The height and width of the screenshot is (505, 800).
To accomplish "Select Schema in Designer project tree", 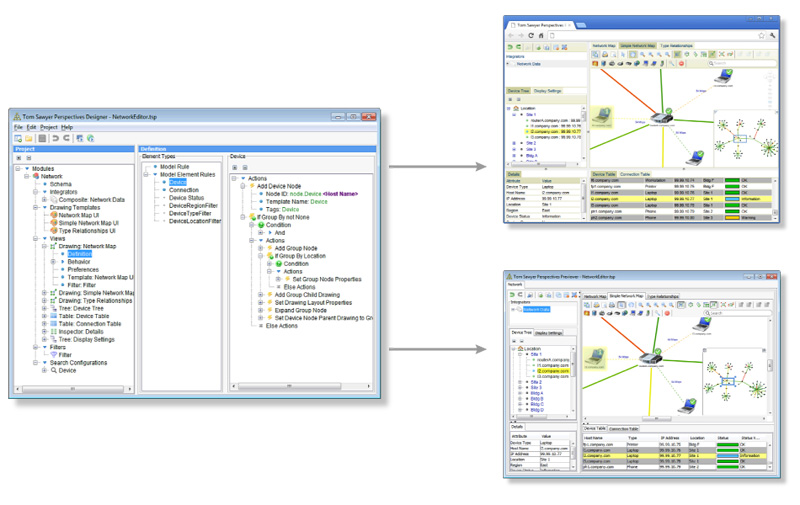I will tap(61, 184).
